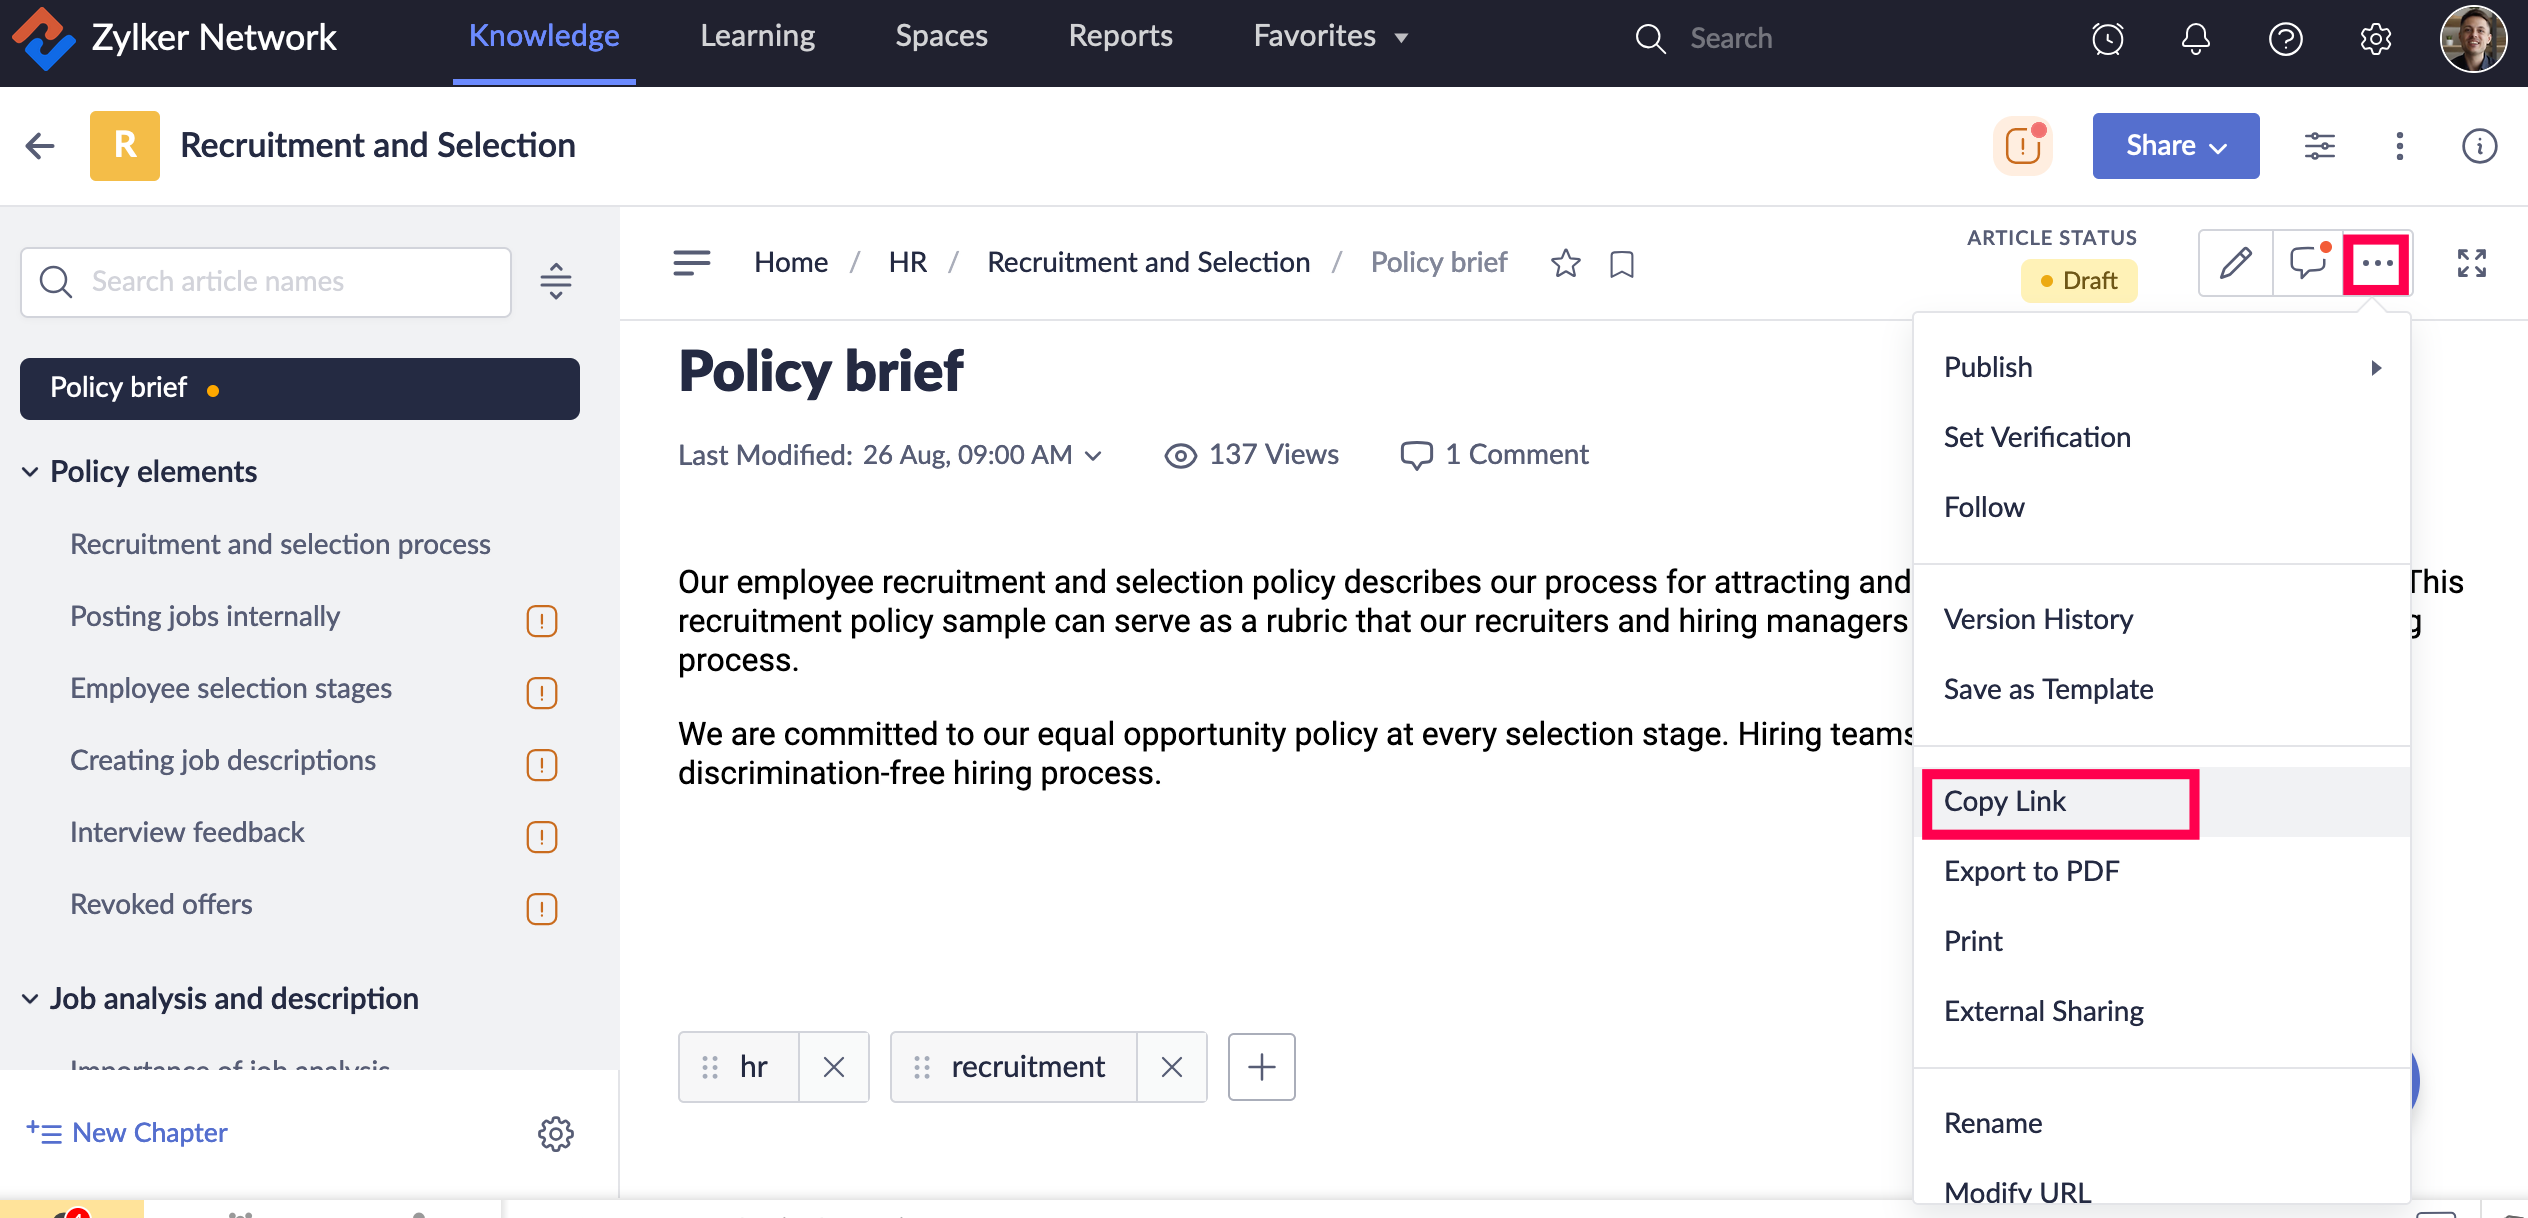Click the notifications bell icon
Image resolution: width=2528 pixels, height=1218 pixels.
tap(2195, 39)
